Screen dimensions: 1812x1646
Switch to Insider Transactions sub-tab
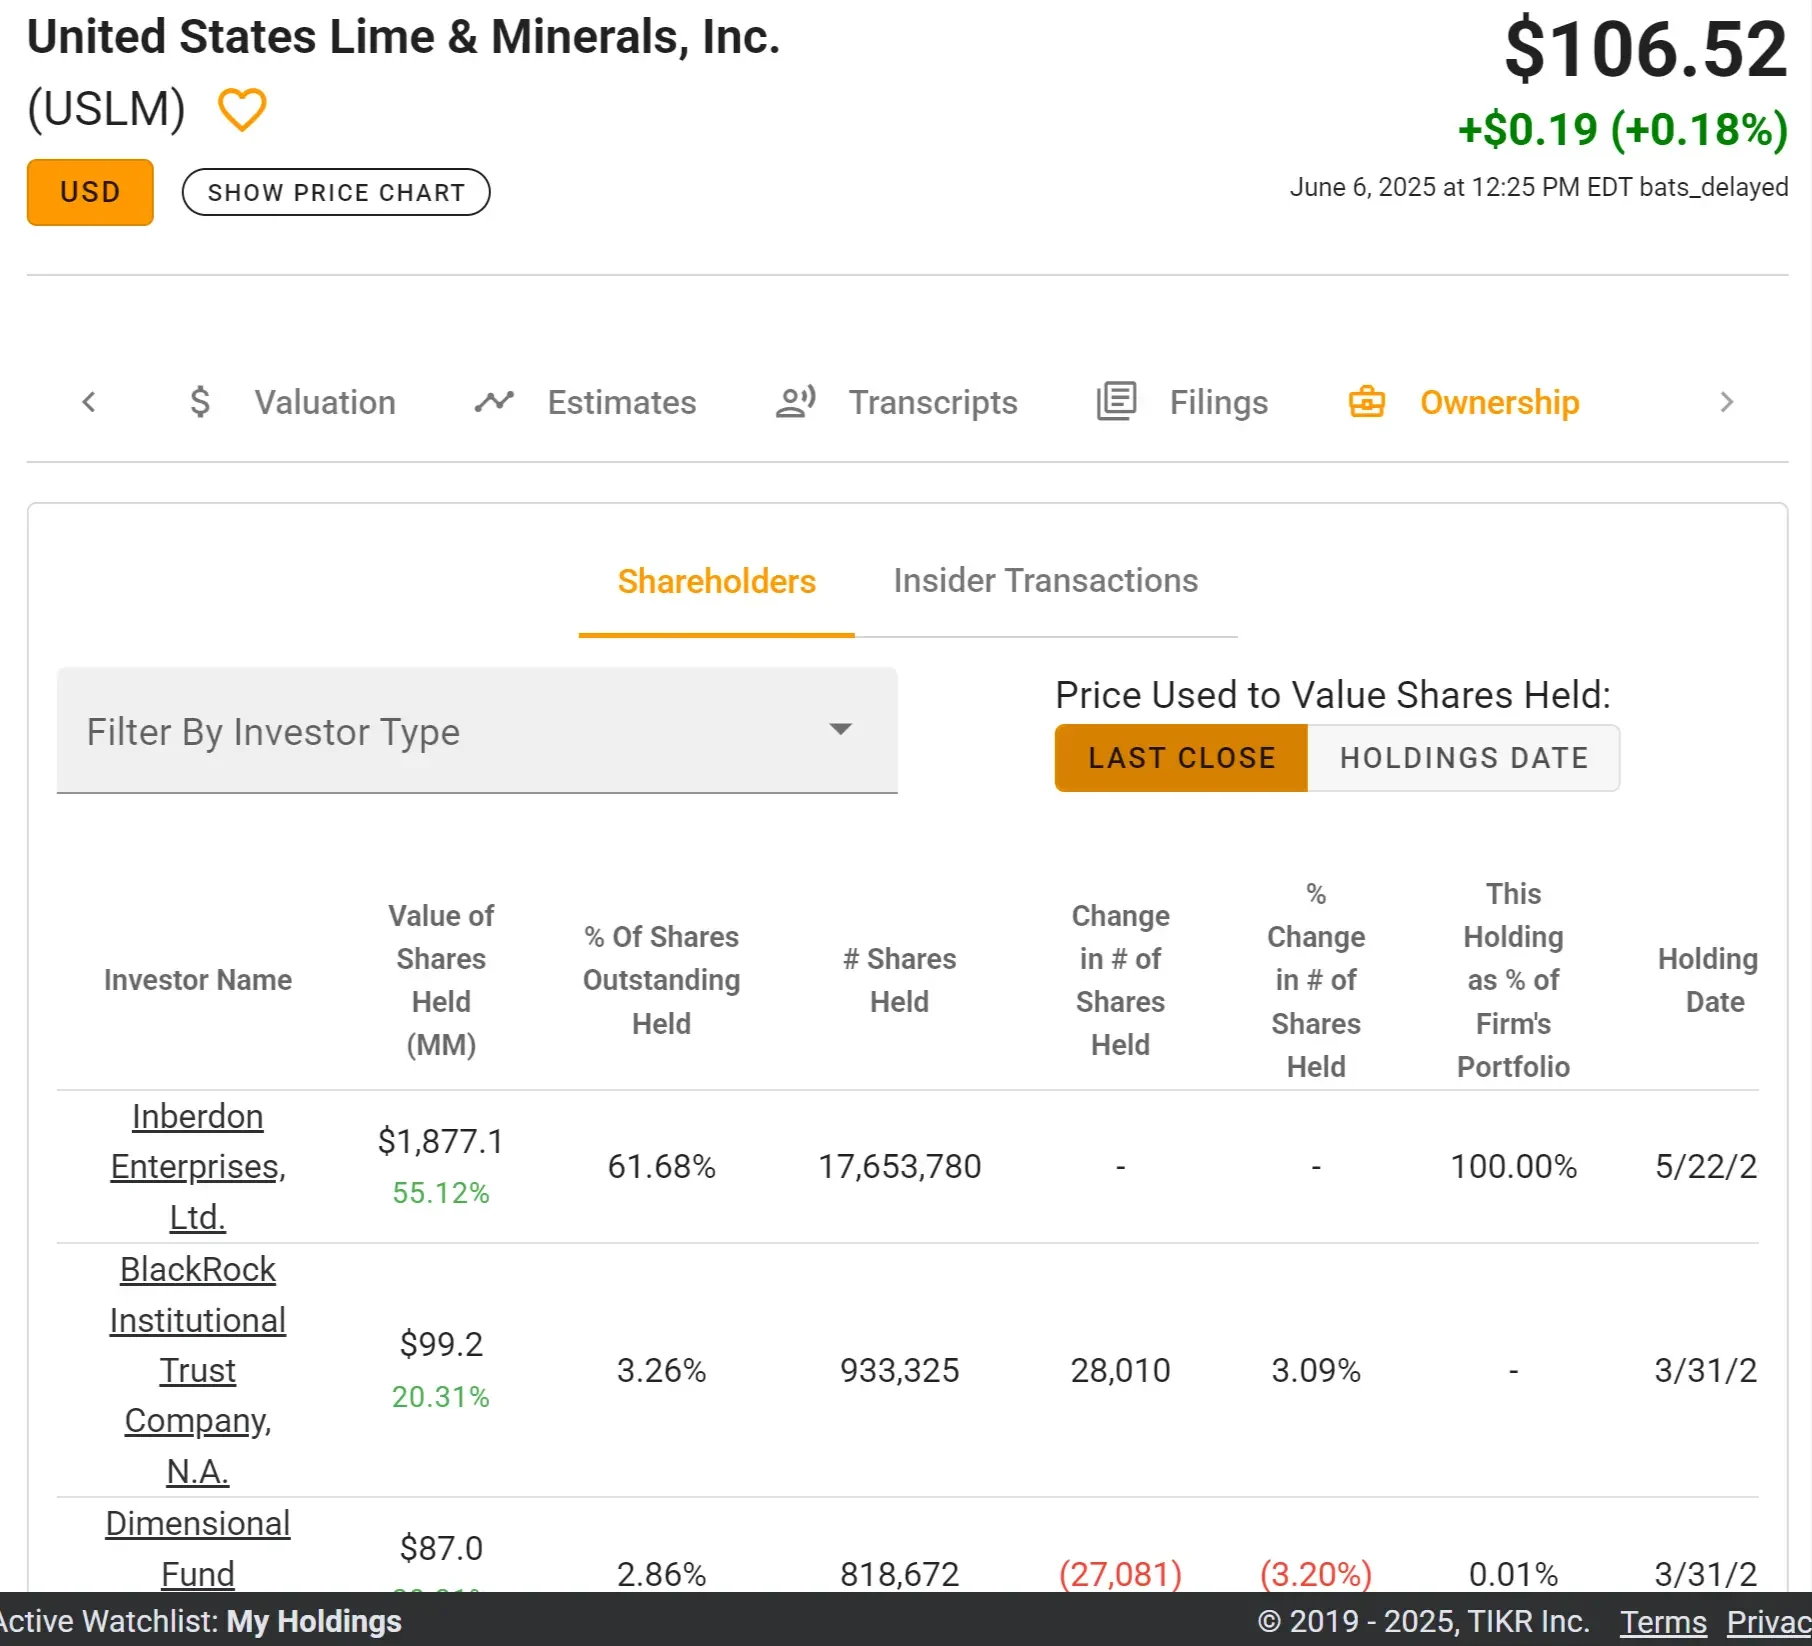[x=1046, y=581]
